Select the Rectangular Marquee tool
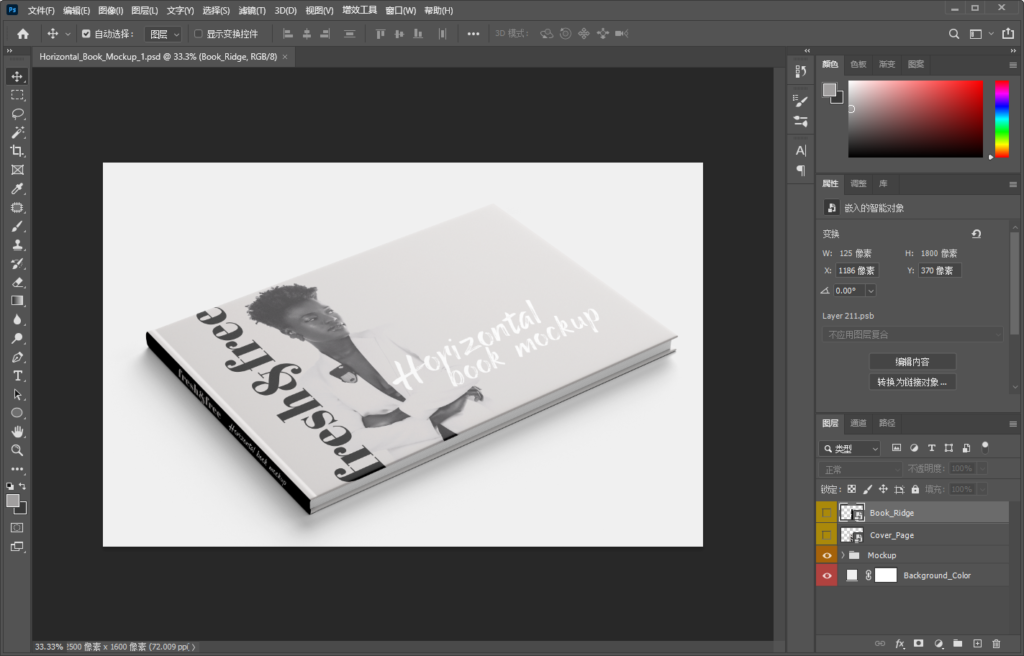1024x656 pixels. [17, 95]
